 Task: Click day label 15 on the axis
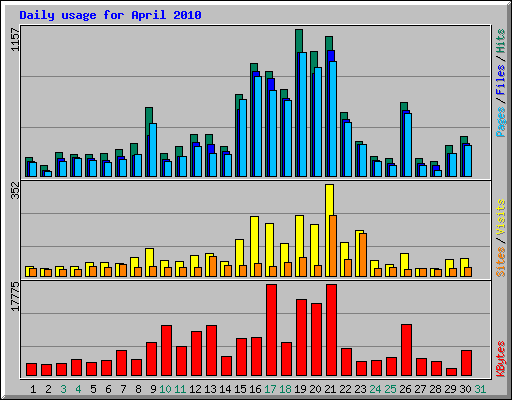[240, 389]
